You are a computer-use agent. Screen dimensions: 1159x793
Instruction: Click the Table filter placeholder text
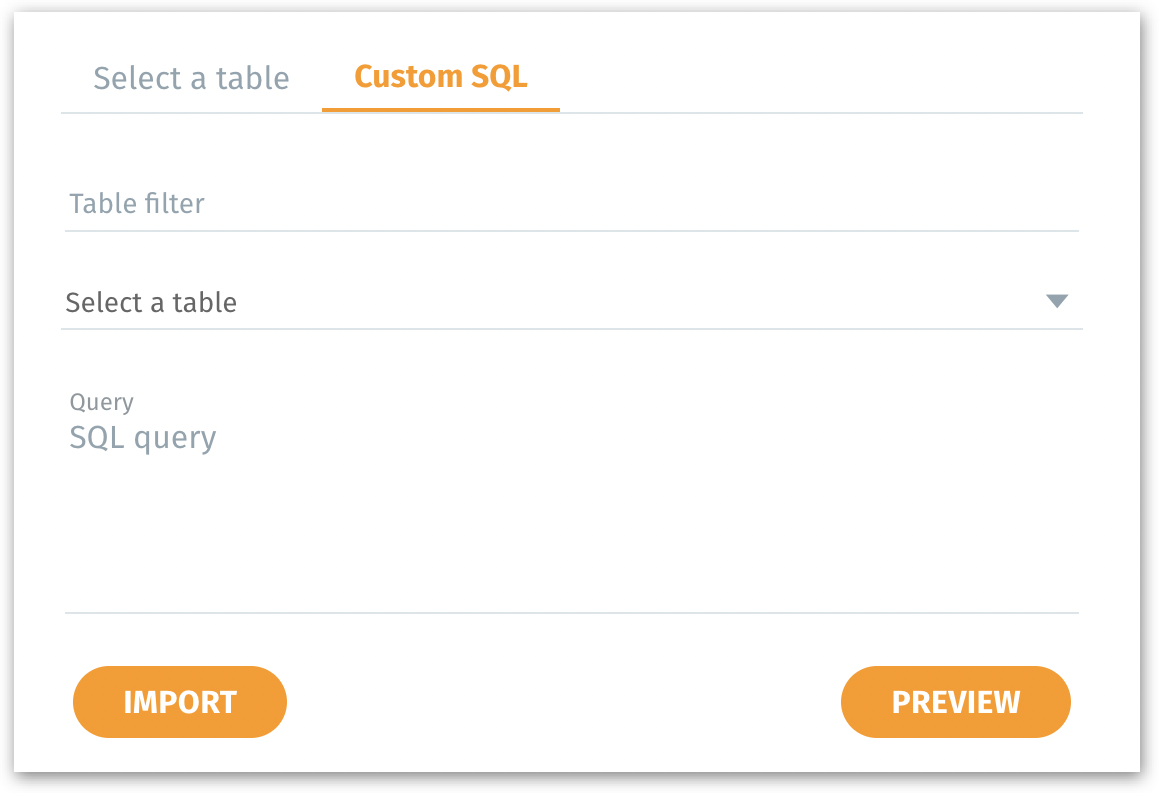pyautogui.click(x=137, y=204)
